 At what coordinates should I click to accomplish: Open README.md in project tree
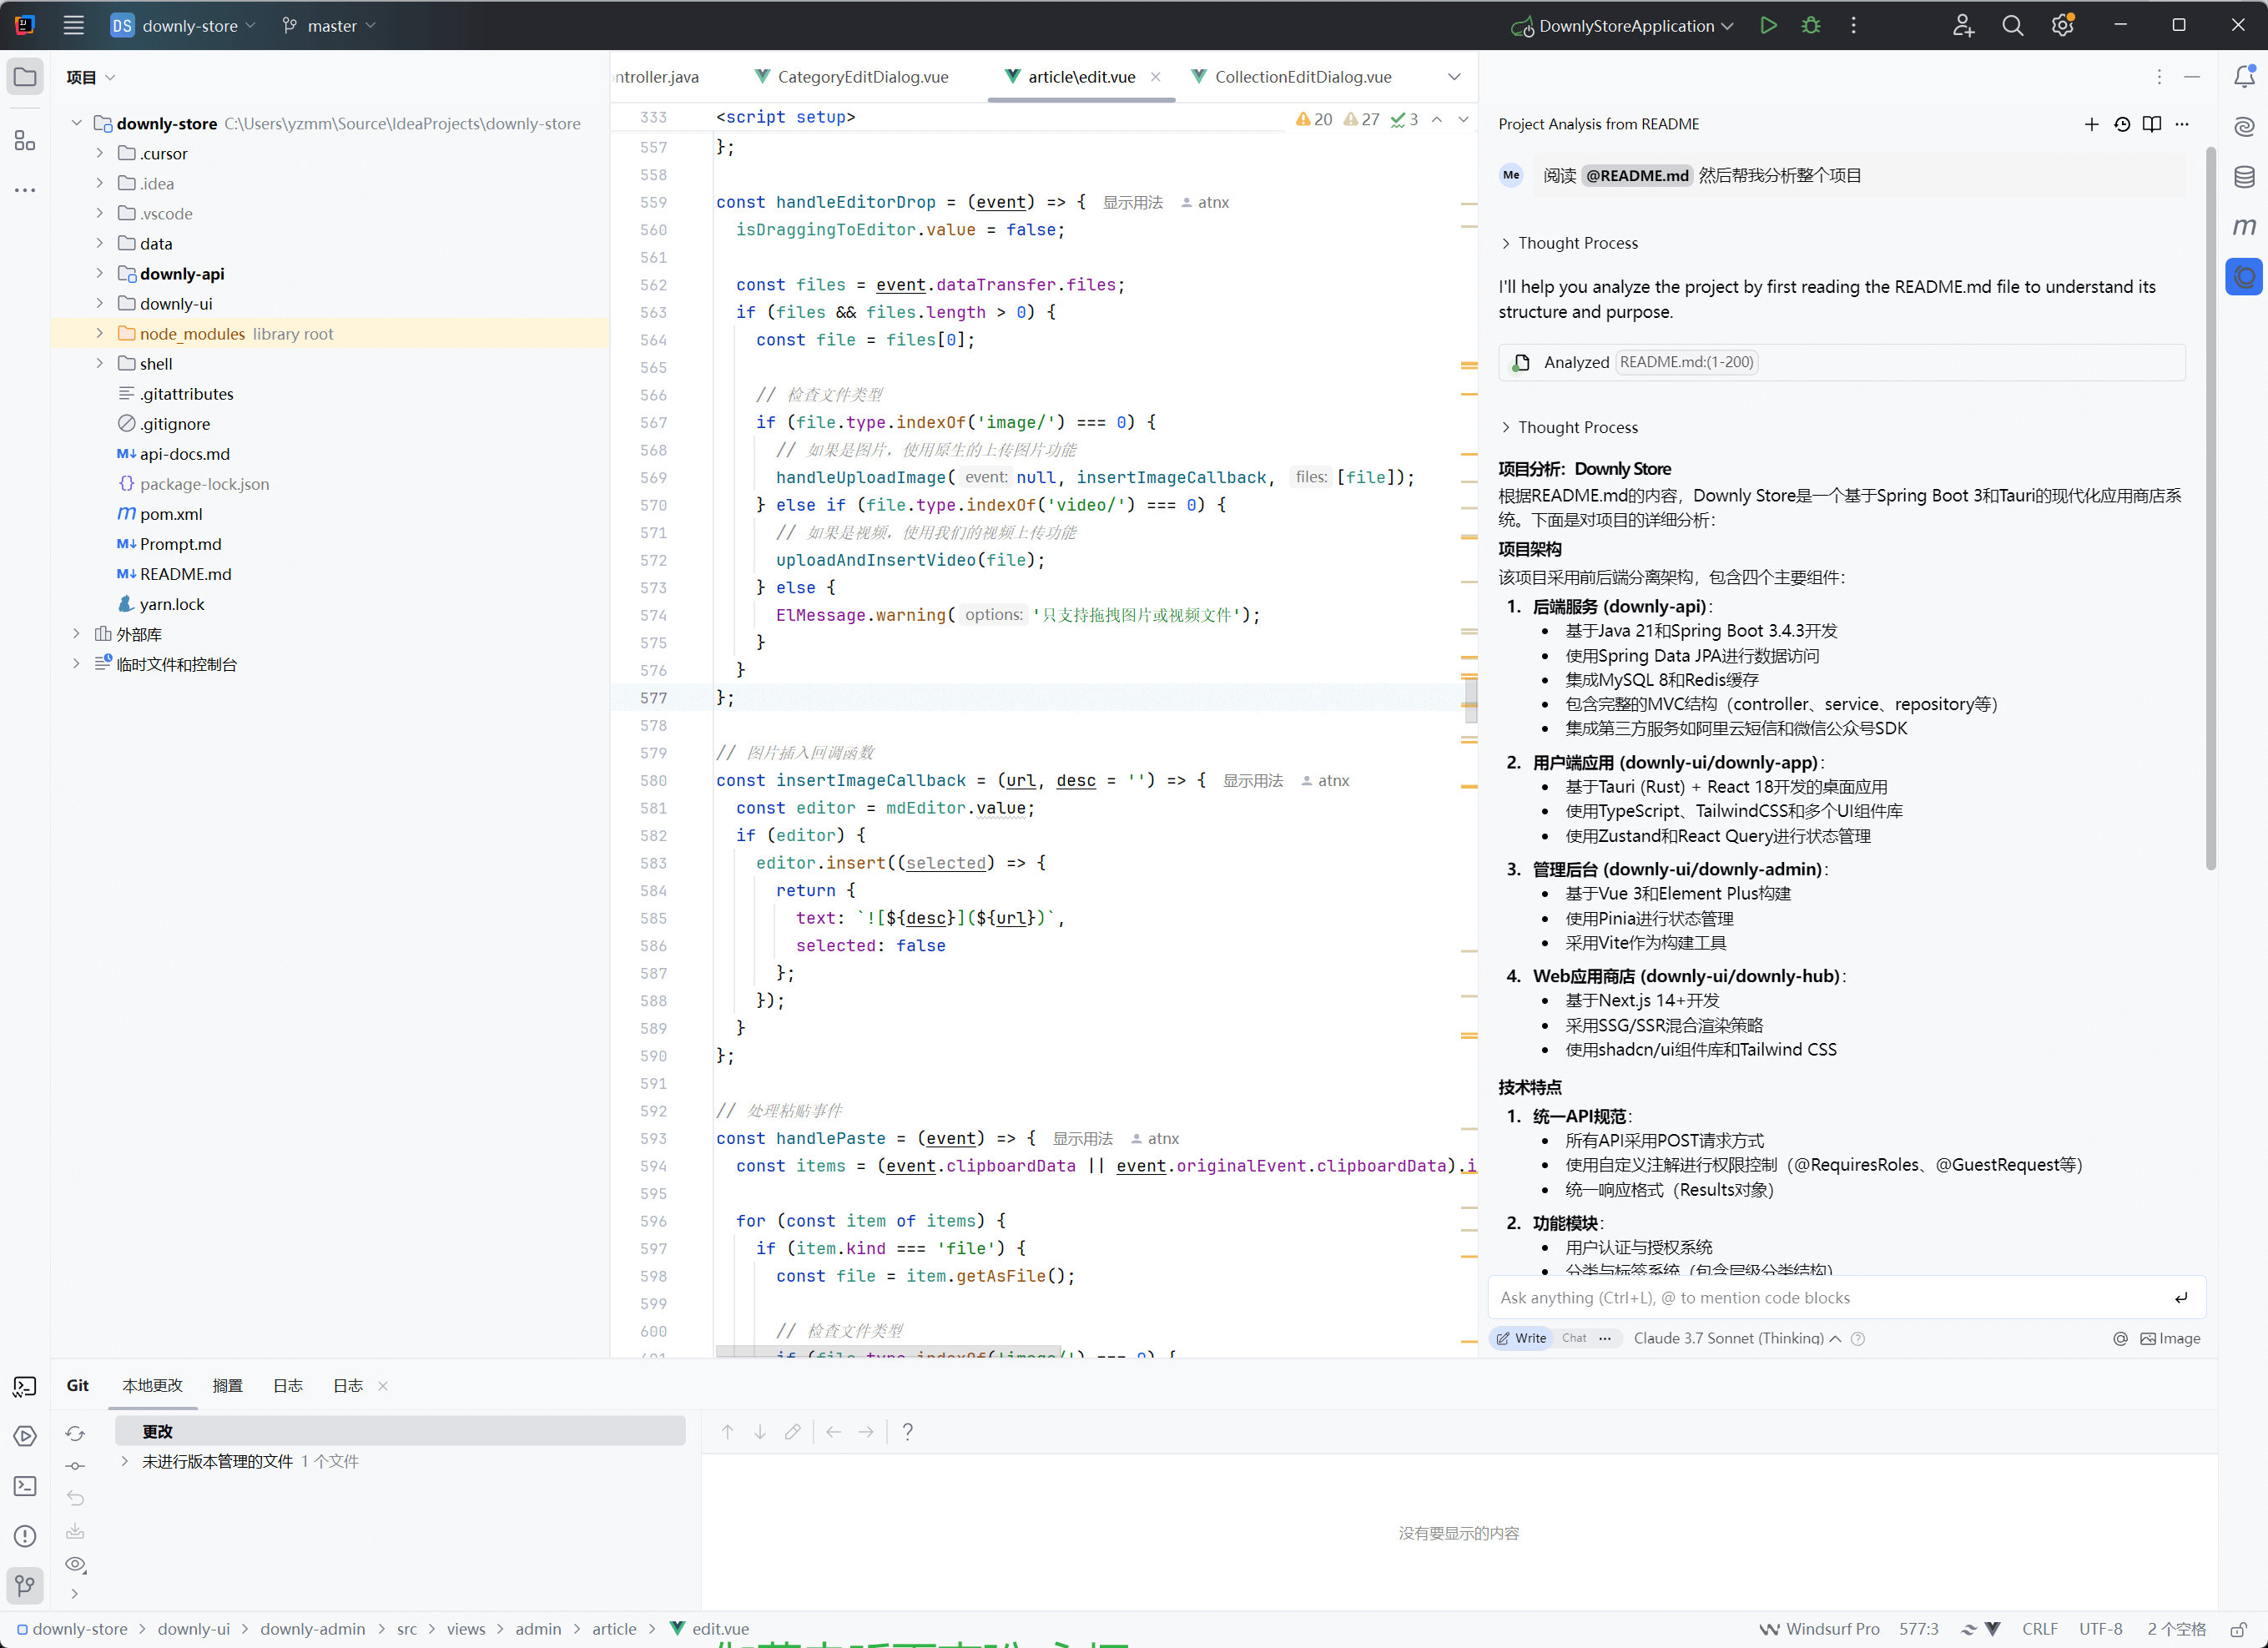[x=186, y=574]
